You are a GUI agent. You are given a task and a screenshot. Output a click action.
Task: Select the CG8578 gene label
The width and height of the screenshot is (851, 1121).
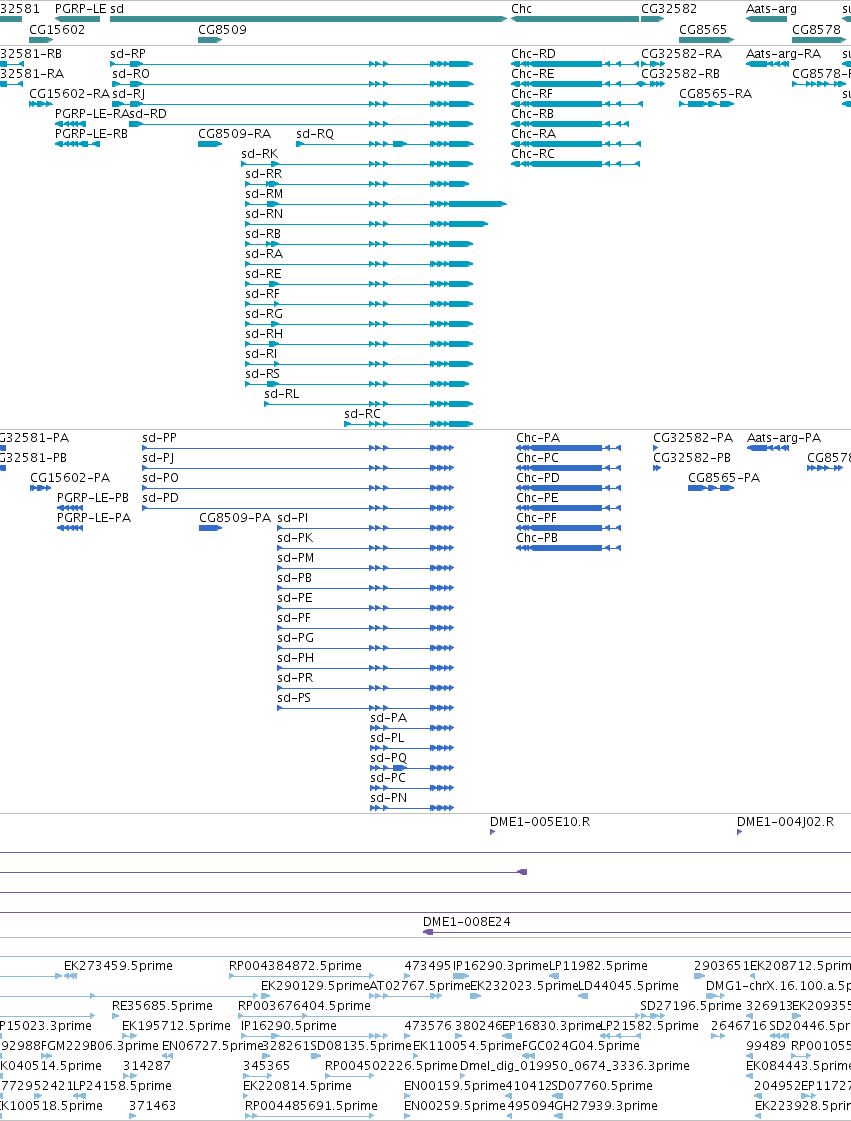tap(817, 29)
